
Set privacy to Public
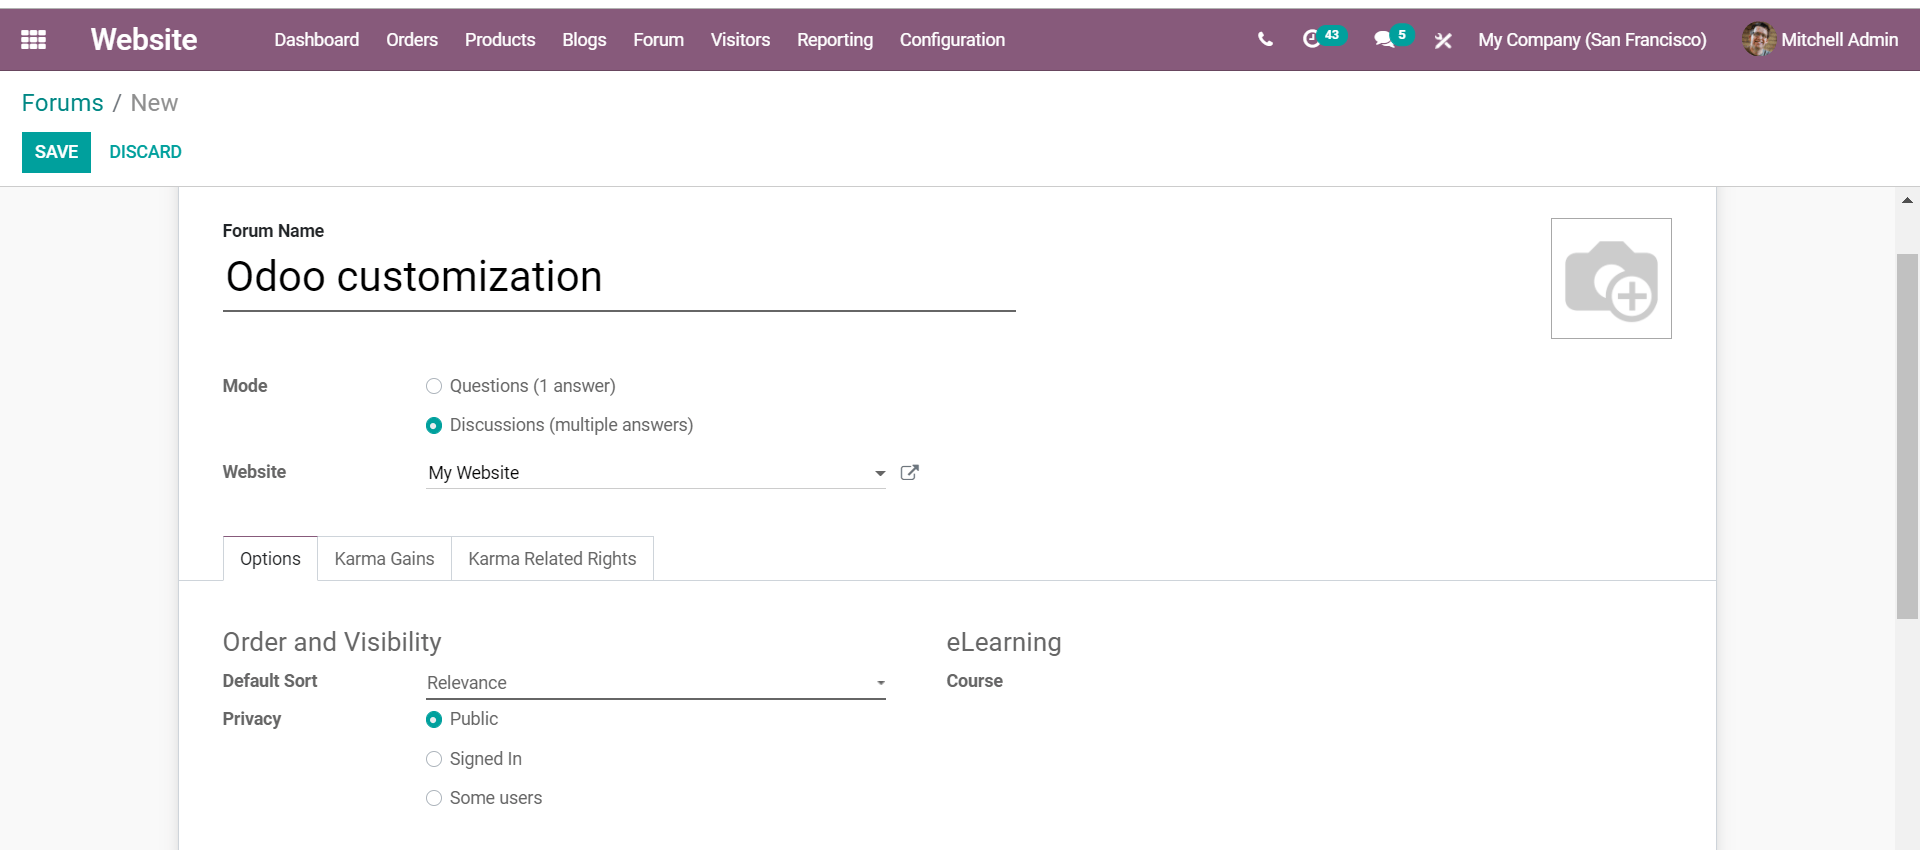(x=434, y=719)
